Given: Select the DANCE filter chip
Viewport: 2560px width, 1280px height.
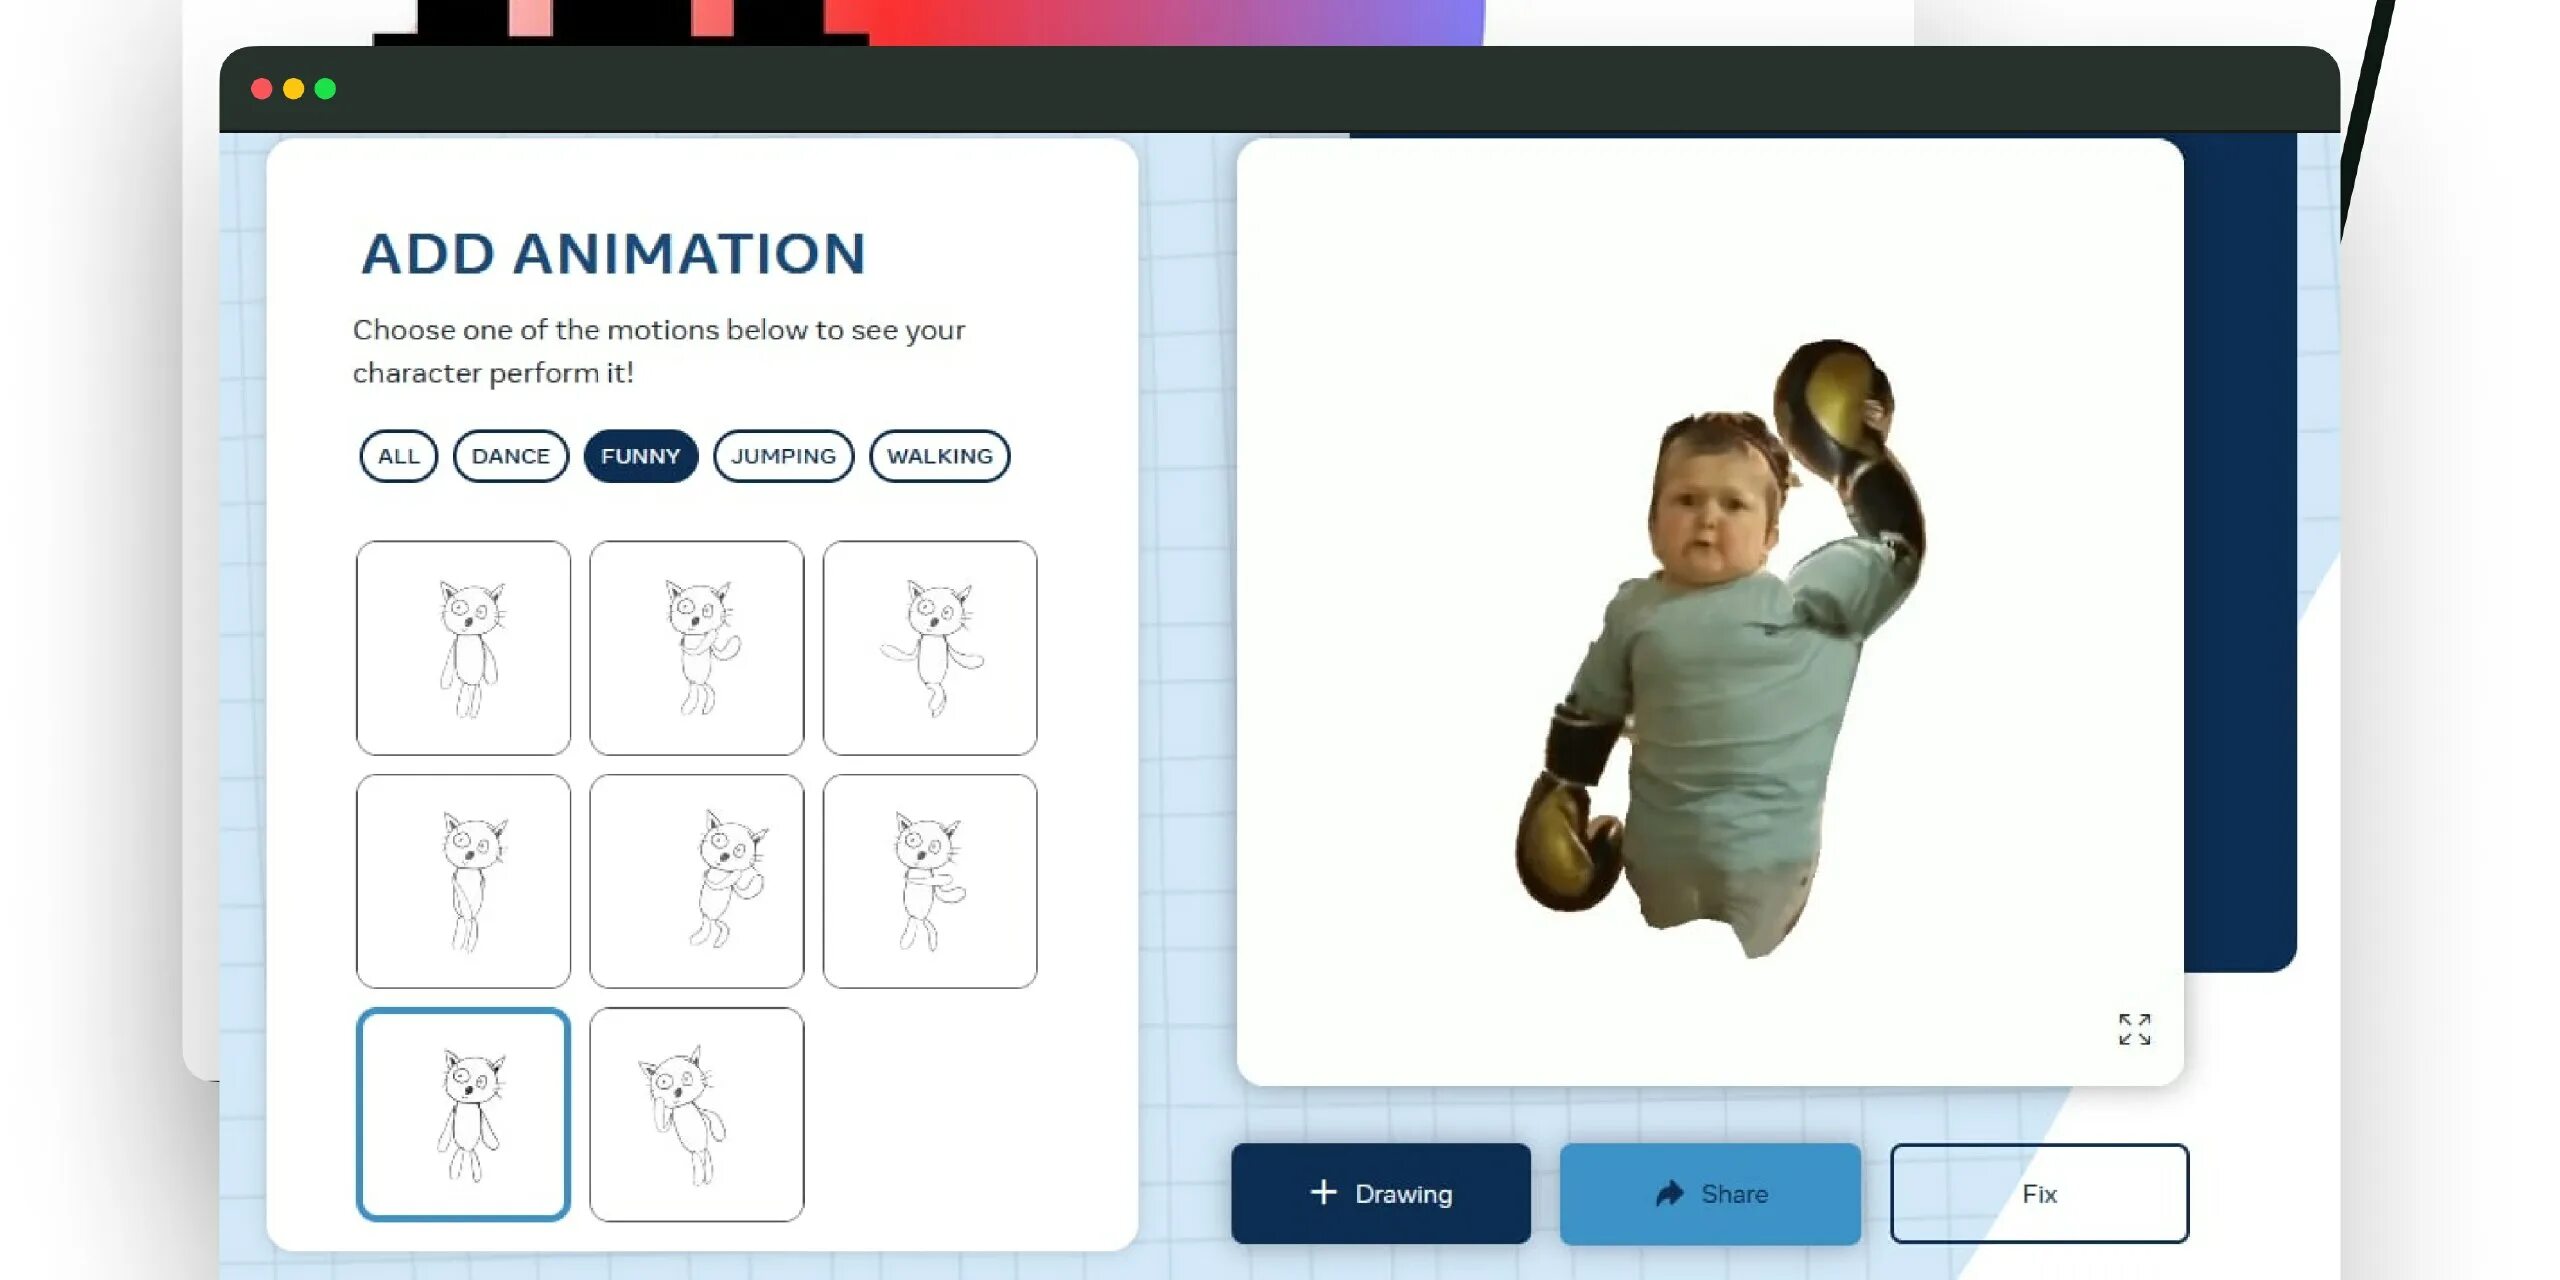Looking at the screenshot, I should [510, 456].
